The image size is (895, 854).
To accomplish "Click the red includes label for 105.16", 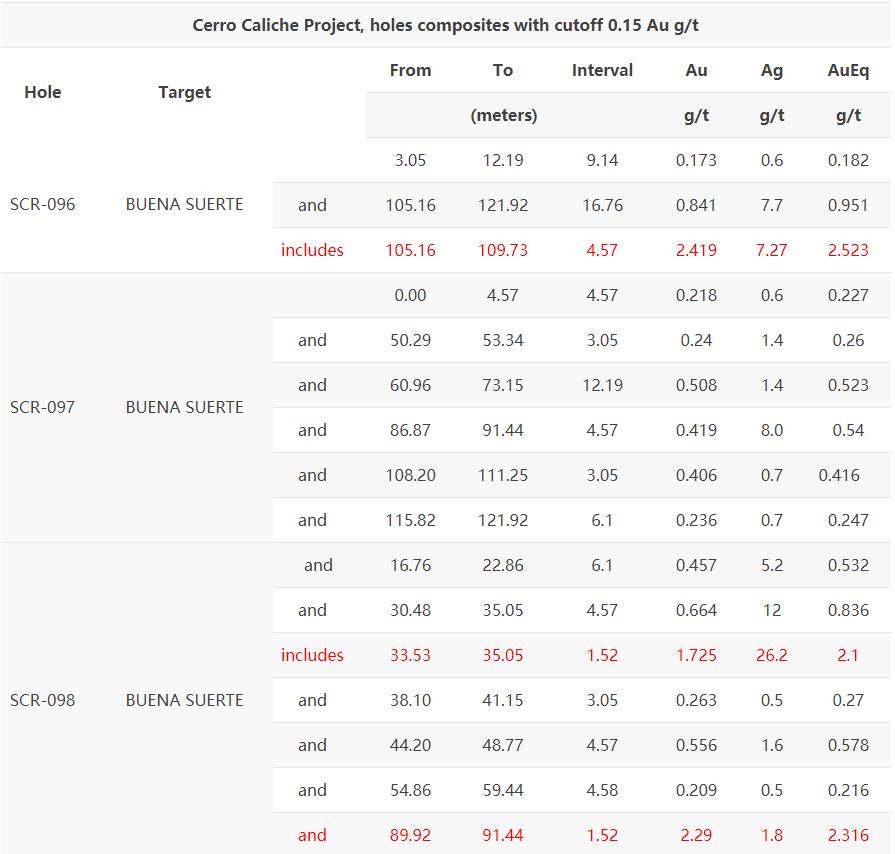I will (x=312, y=250).
